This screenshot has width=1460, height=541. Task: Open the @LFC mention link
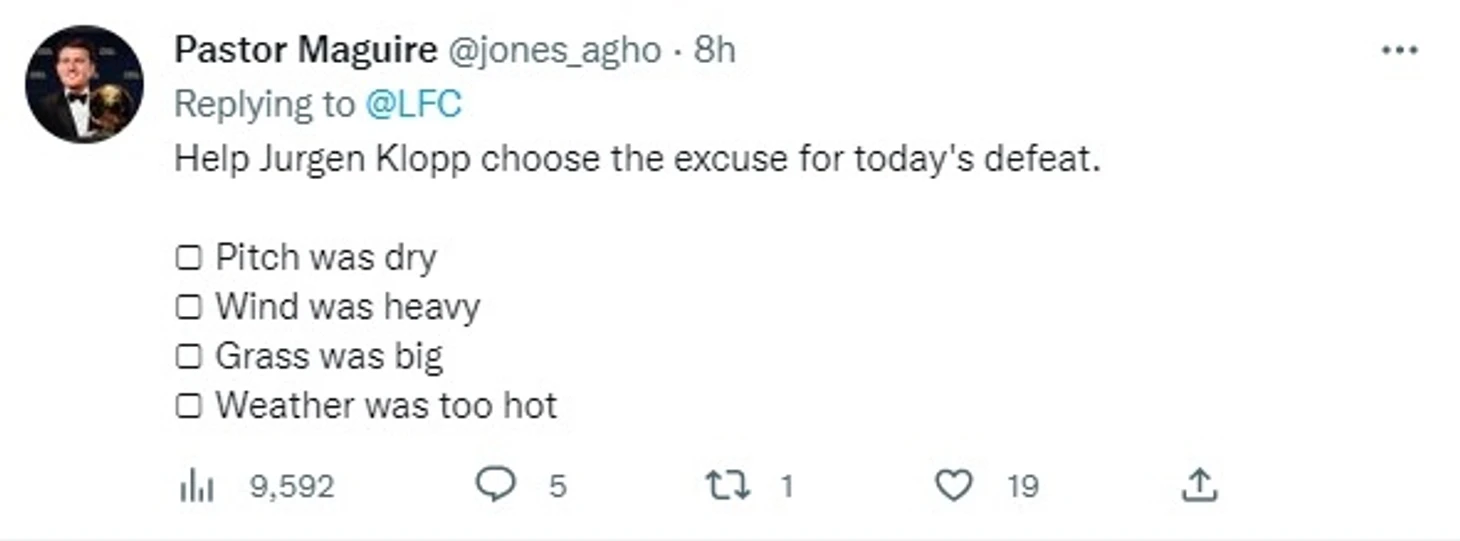(x=413, y=104)
